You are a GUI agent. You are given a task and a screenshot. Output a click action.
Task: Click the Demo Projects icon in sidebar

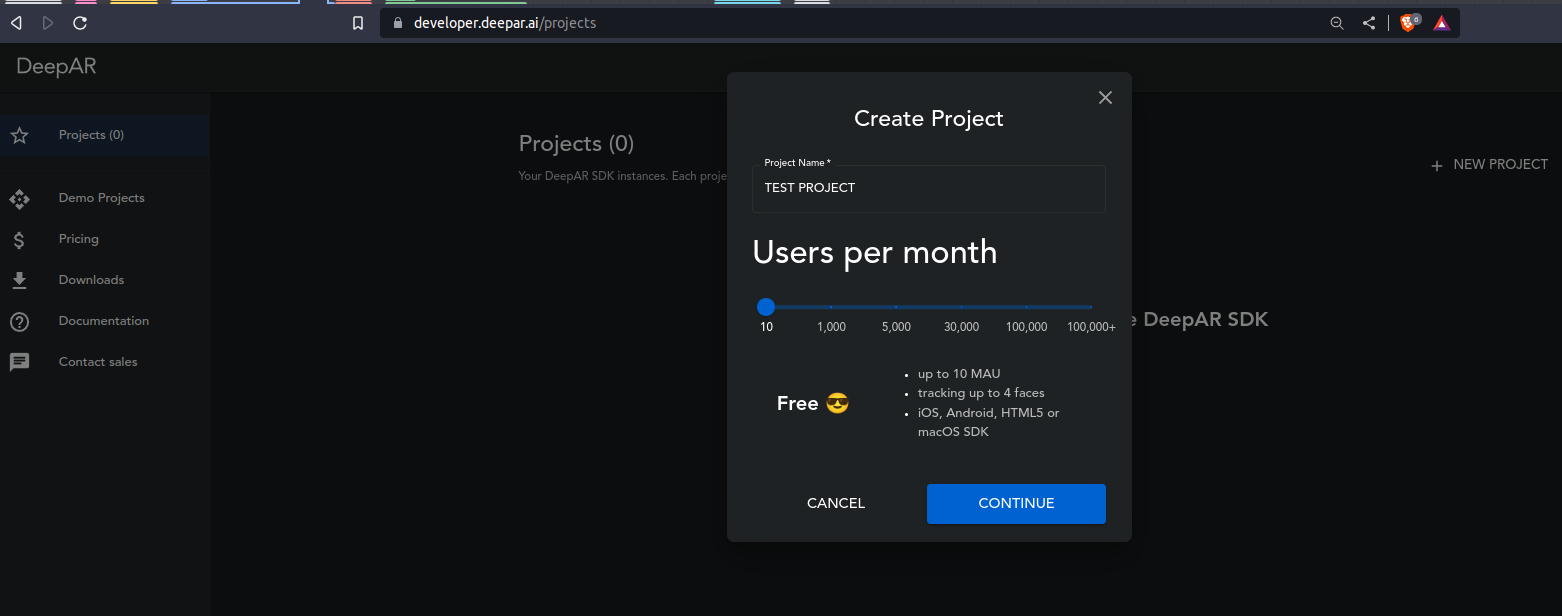19,199
